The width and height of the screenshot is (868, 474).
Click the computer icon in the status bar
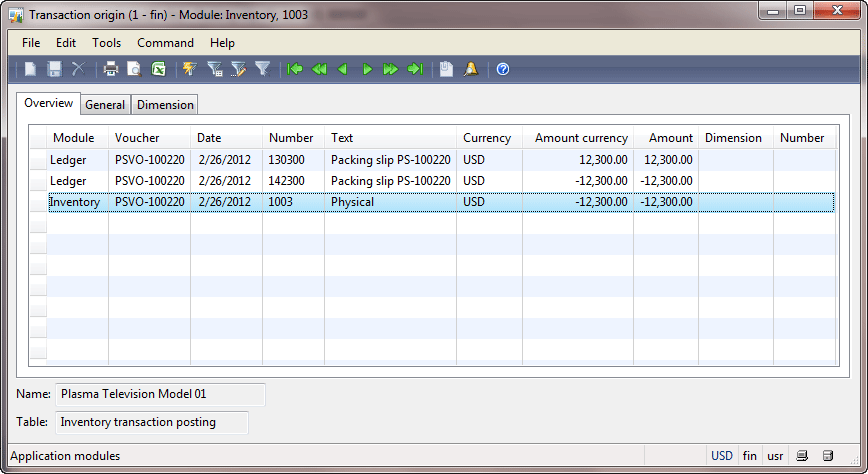tap(802, 456)
